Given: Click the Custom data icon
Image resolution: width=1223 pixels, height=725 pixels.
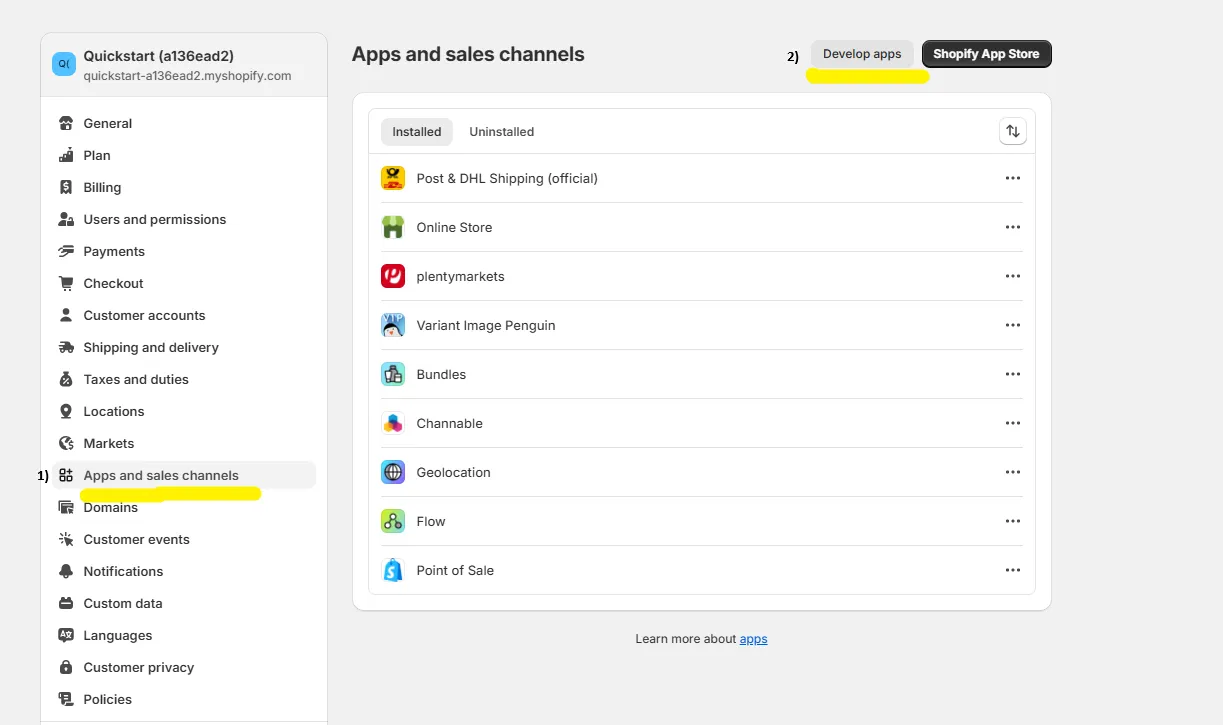Looking at the screenshot, I should tap(66, 603).
